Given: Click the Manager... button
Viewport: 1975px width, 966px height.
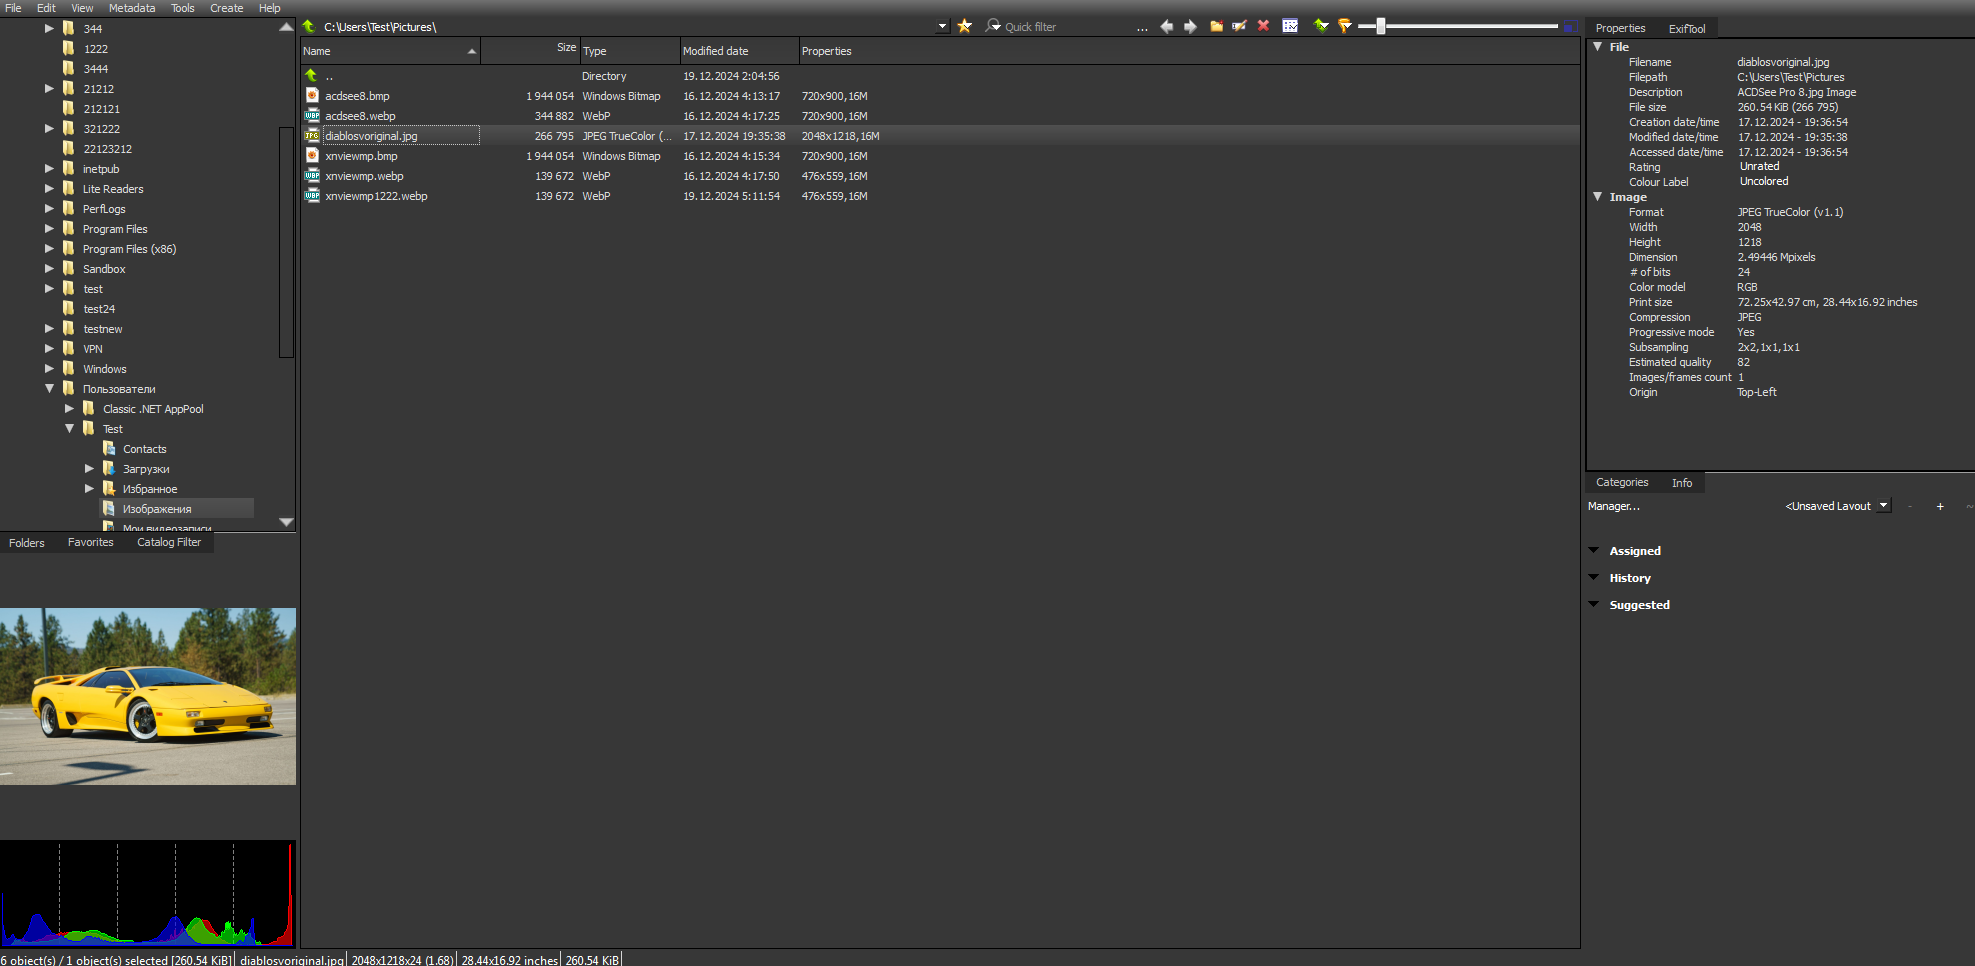Looking at the screenshot, I should pyautogui.click(x=1613, y=506).
